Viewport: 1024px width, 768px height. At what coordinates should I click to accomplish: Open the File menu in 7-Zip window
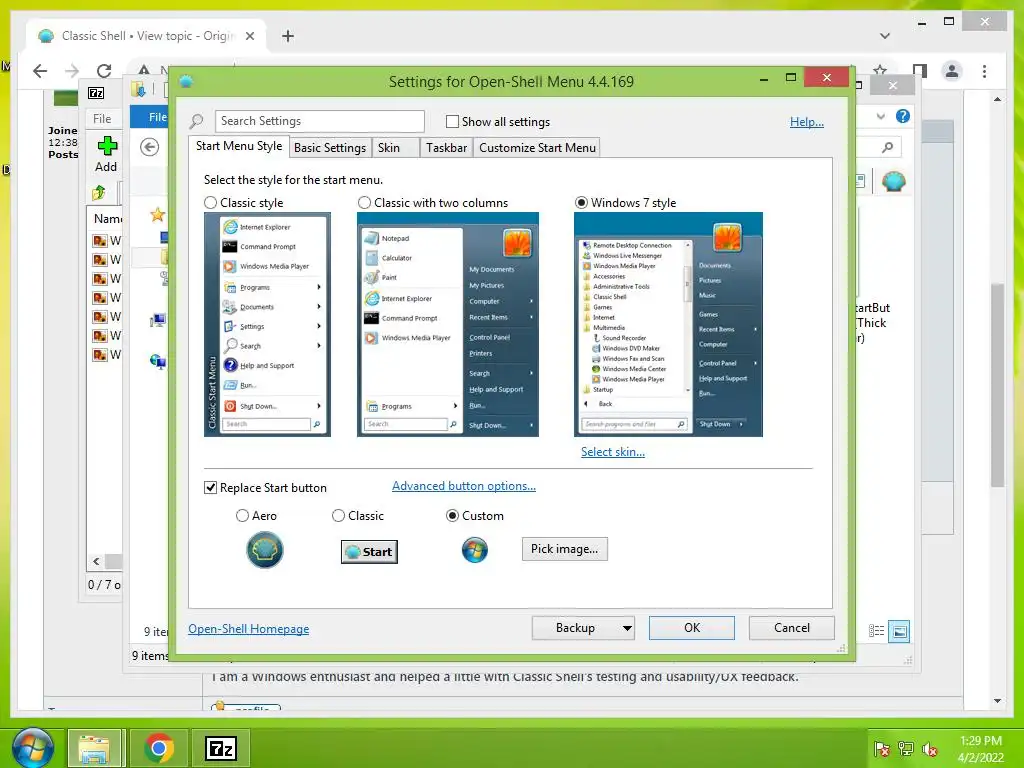point(102,119)
